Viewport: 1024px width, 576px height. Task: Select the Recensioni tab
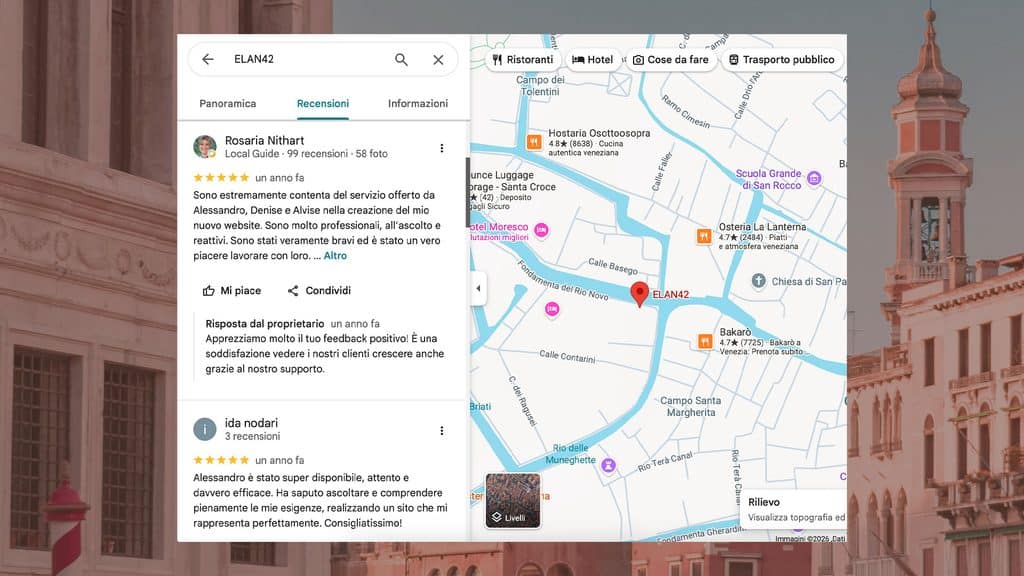[x=323, y=103]
